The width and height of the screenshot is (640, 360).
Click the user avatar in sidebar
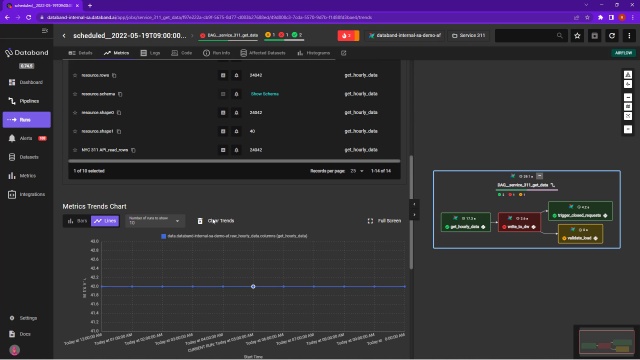(15, 350)
